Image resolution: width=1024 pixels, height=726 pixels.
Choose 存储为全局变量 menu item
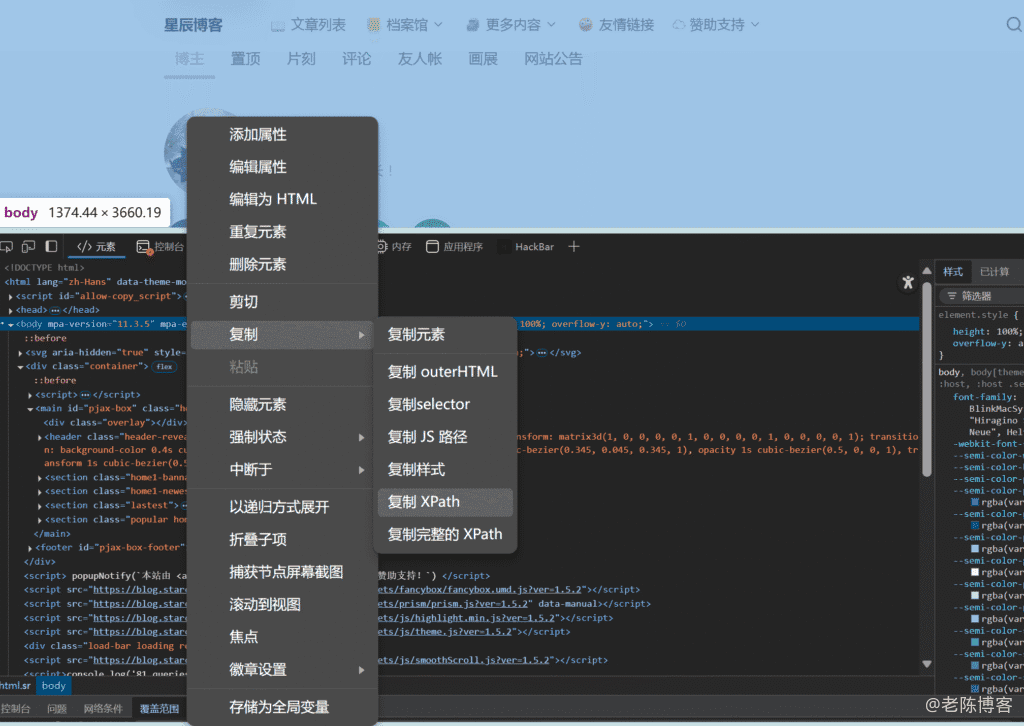(x=283, y=707)
